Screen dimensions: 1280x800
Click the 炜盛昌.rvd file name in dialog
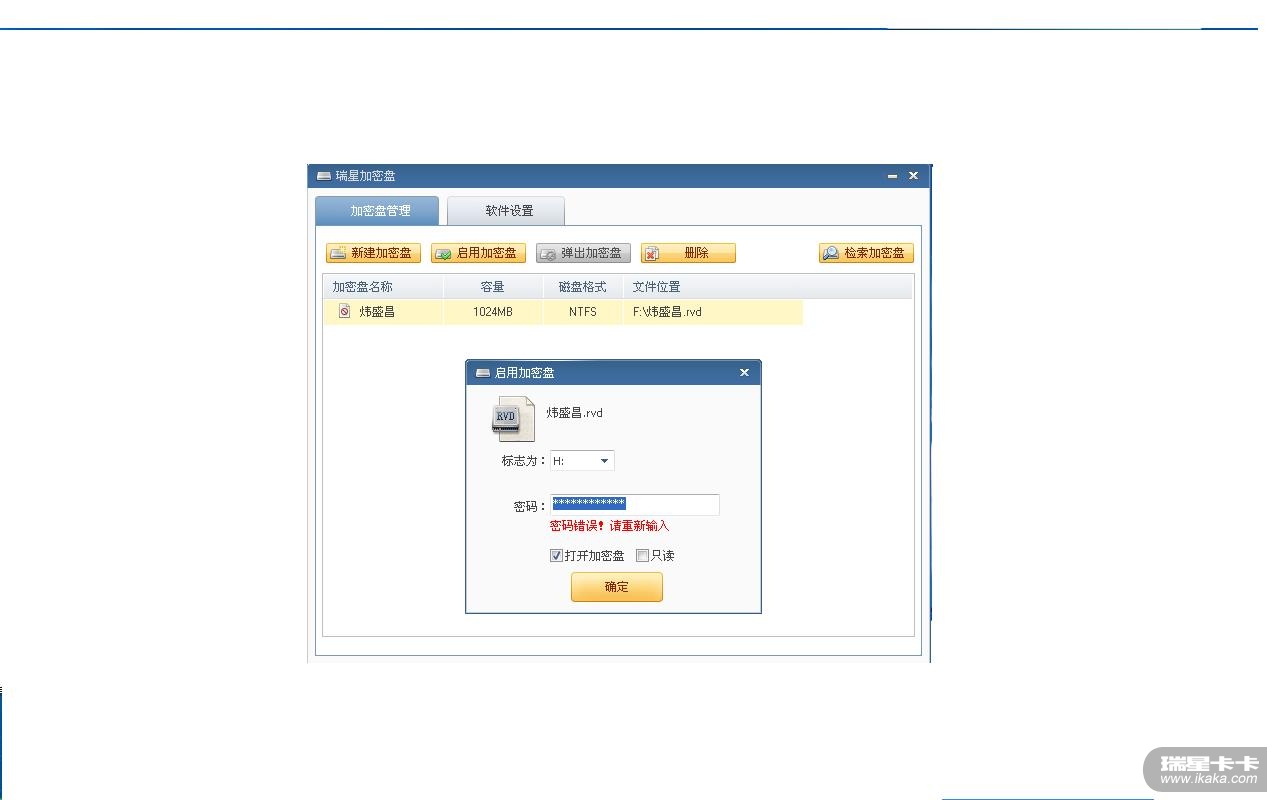point(575,413)
